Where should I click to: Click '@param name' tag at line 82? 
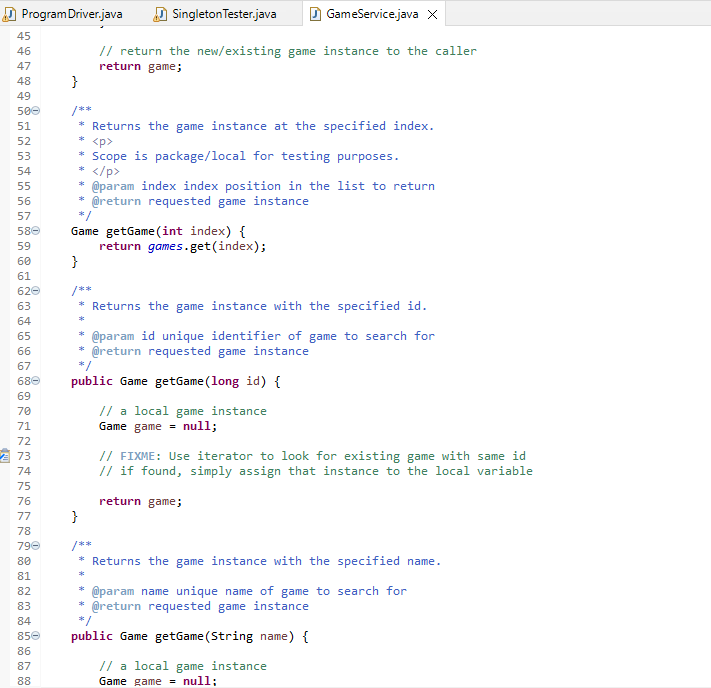tap(130, 591)
